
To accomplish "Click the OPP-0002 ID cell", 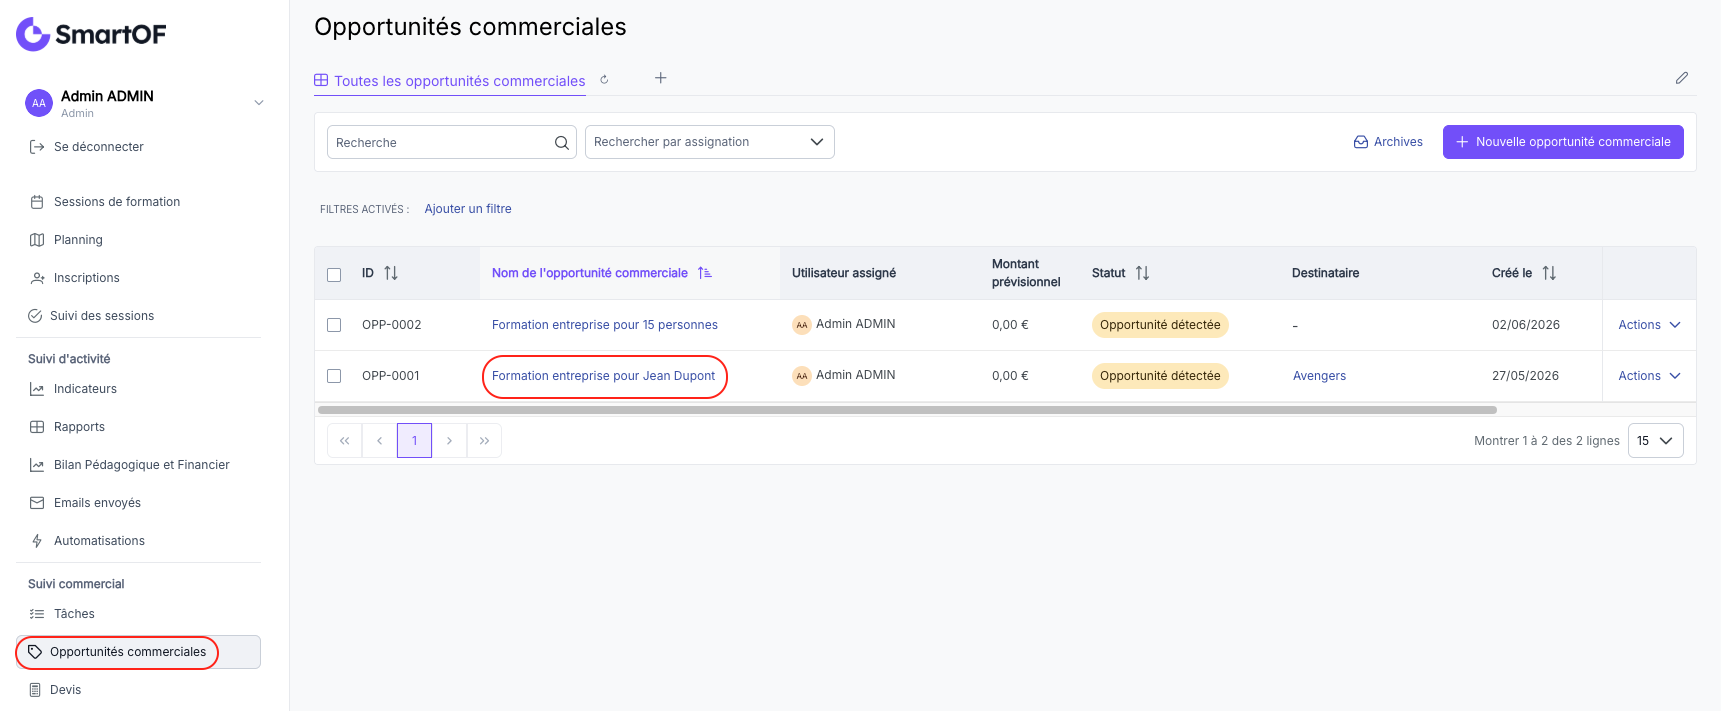I will point(391,325).
